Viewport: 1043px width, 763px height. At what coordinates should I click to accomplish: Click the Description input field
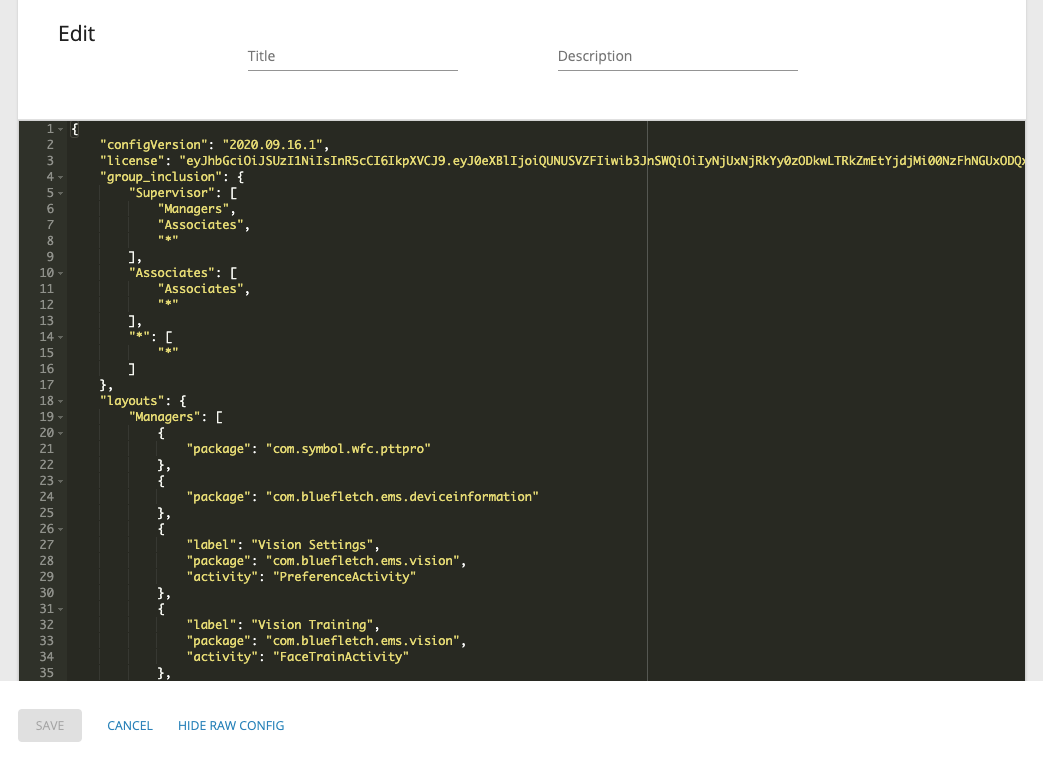pos(677,57)
